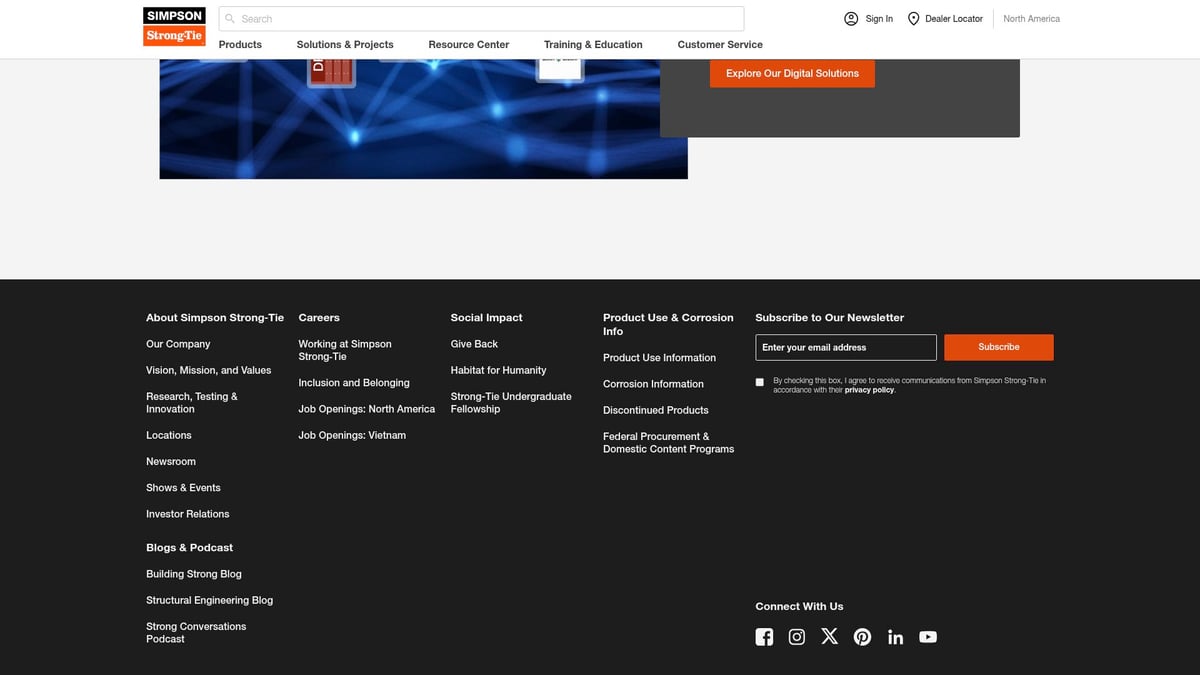1200x675 pixels.
Task: Click the Simpson Strong-Tie logo
Action: (174, 26)
